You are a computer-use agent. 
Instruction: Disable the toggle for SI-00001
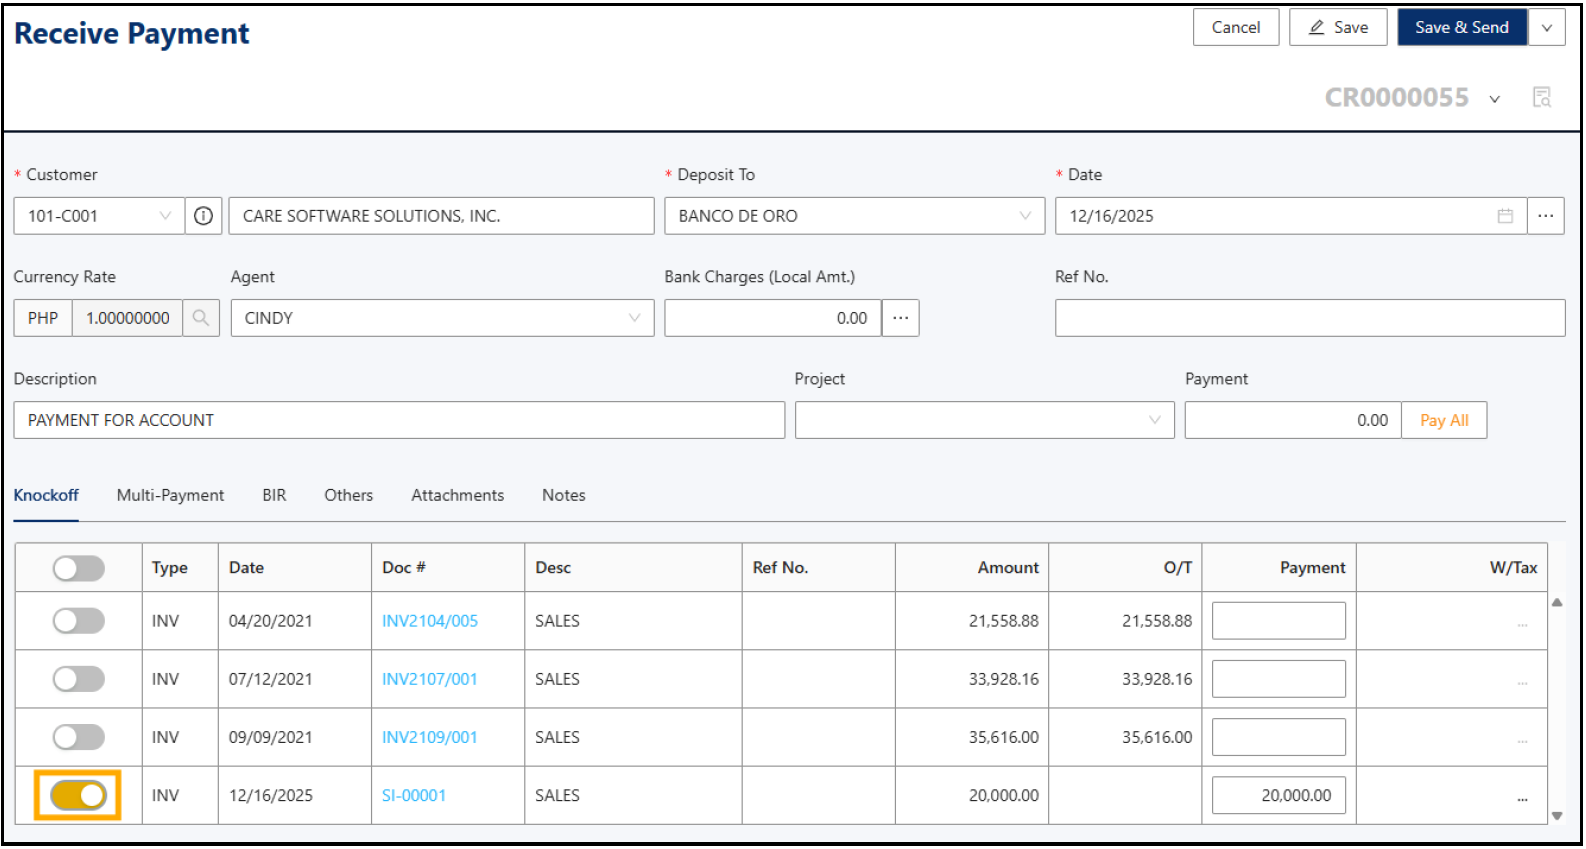(79, 795)
